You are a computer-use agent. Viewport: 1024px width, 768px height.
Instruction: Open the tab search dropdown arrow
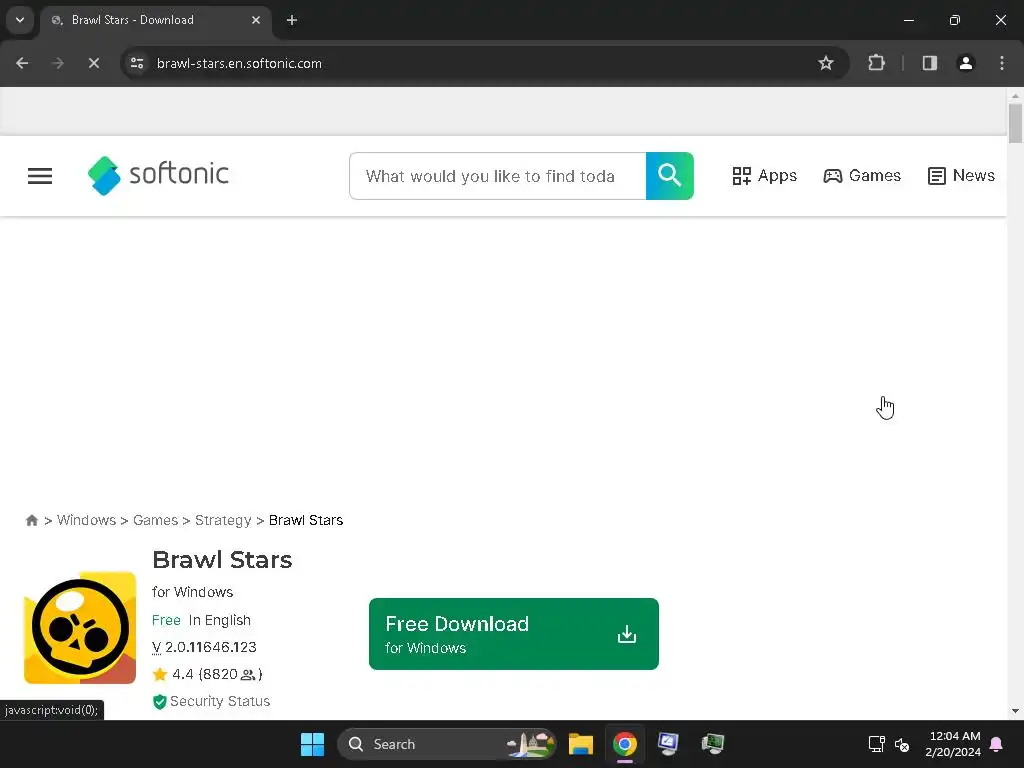pyautogui.click(x=20, y=20)
